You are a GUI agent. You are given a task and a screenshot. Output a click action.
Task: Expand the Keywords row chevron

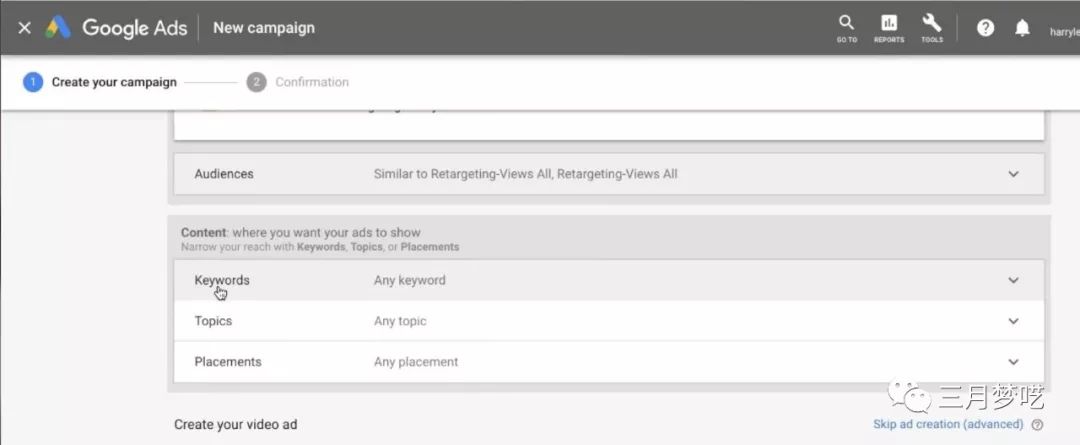coord(1013,281)
